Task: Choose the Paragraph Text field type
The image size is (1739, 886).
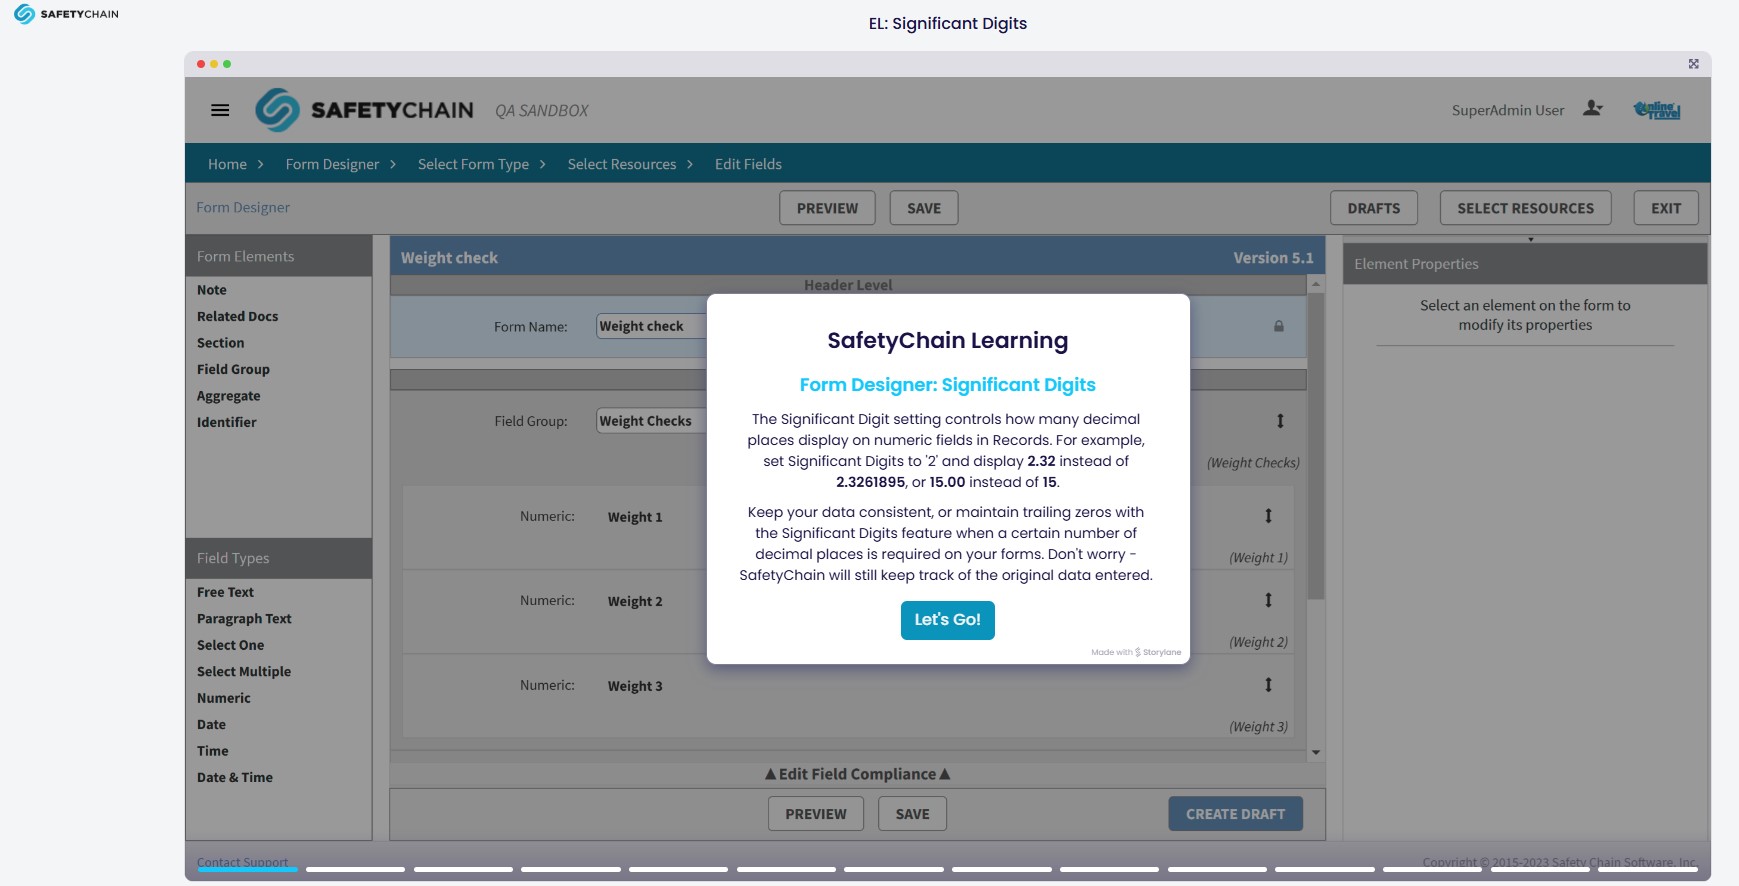Action: 245,619
